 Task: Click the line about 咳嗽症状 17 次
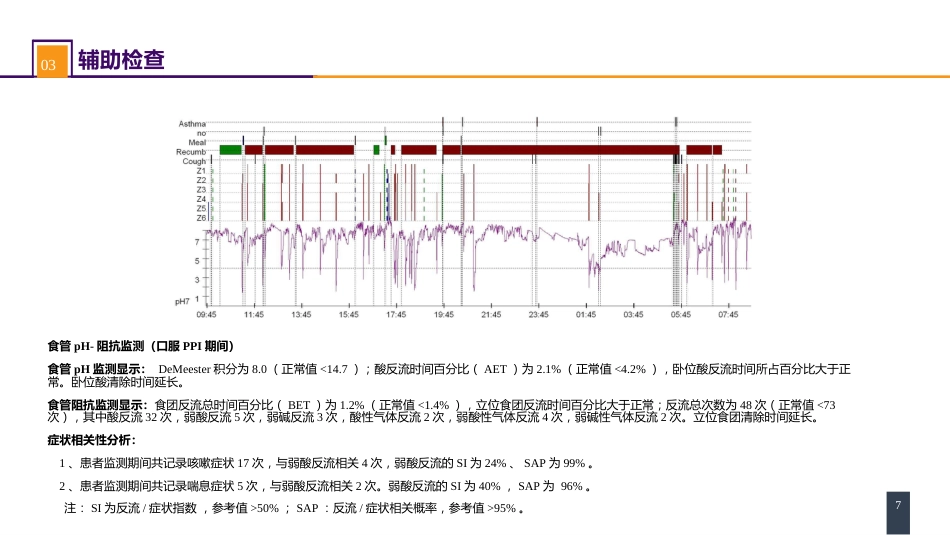pyautogui.click(x=327, y=464)
